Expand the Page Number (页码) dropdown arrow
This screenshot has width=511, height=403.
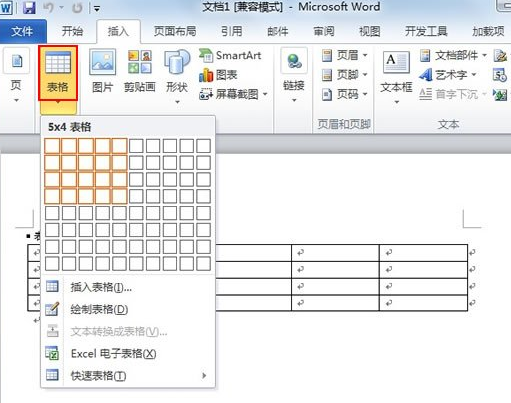coord(365,94)
